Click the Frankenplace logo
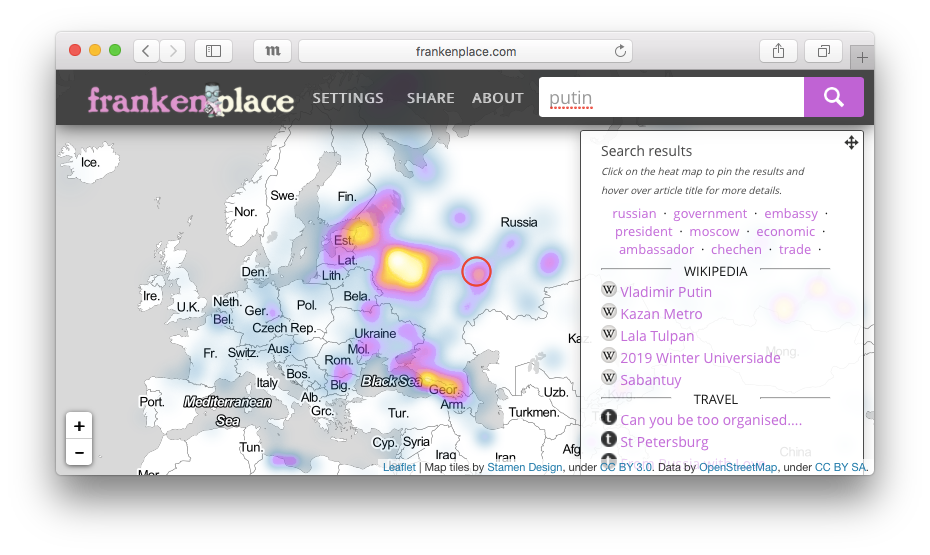This screenshot has width=930, height=555. click(190, 100)
